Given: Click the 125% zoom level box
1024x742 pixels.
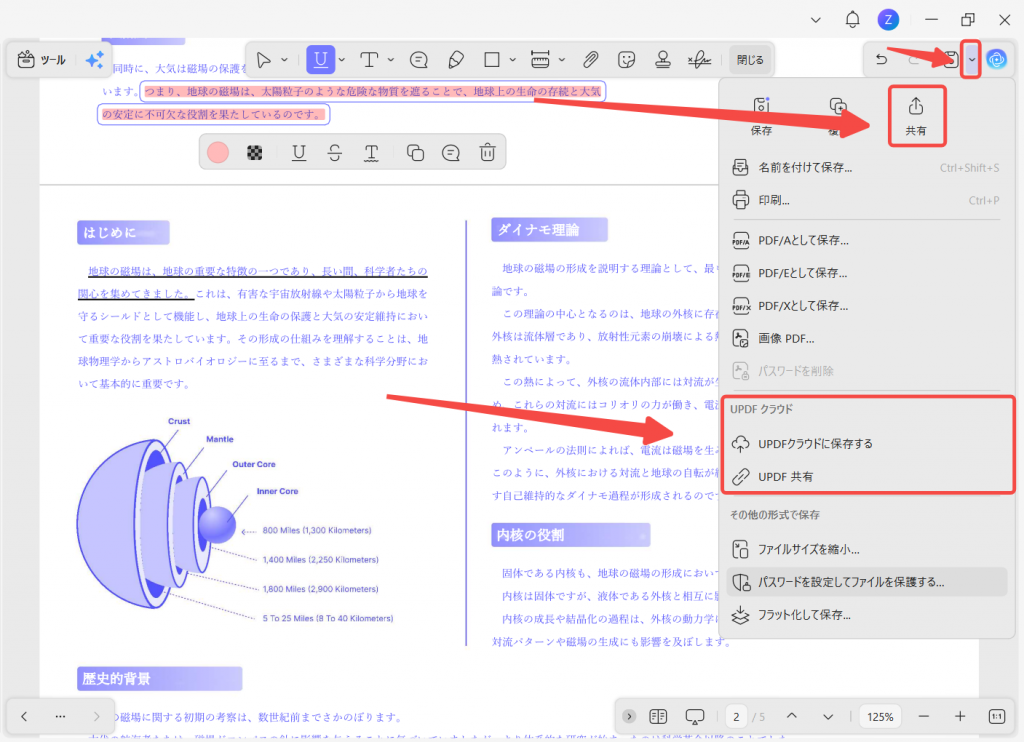Looking at the screenshot, I should pos(880,717).
